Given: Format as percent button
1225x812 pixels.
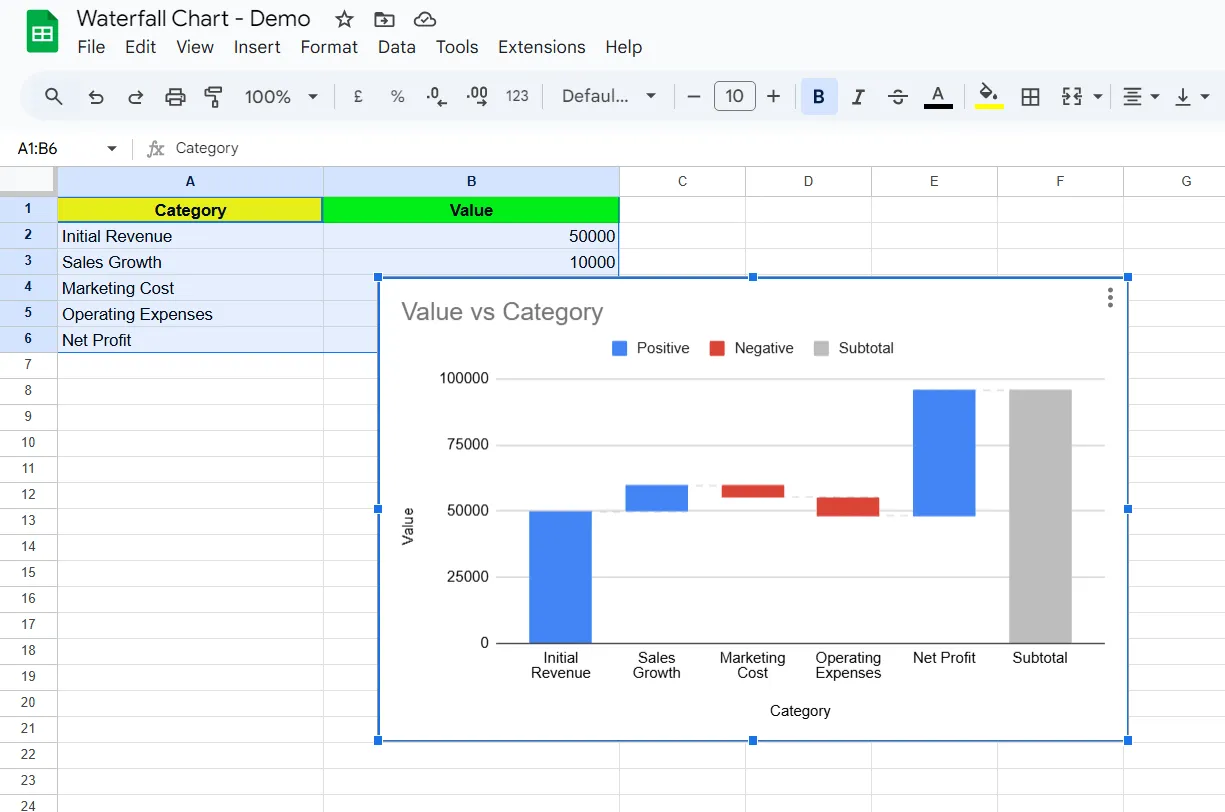Looking at the screenshot, I should pos(397,97).
